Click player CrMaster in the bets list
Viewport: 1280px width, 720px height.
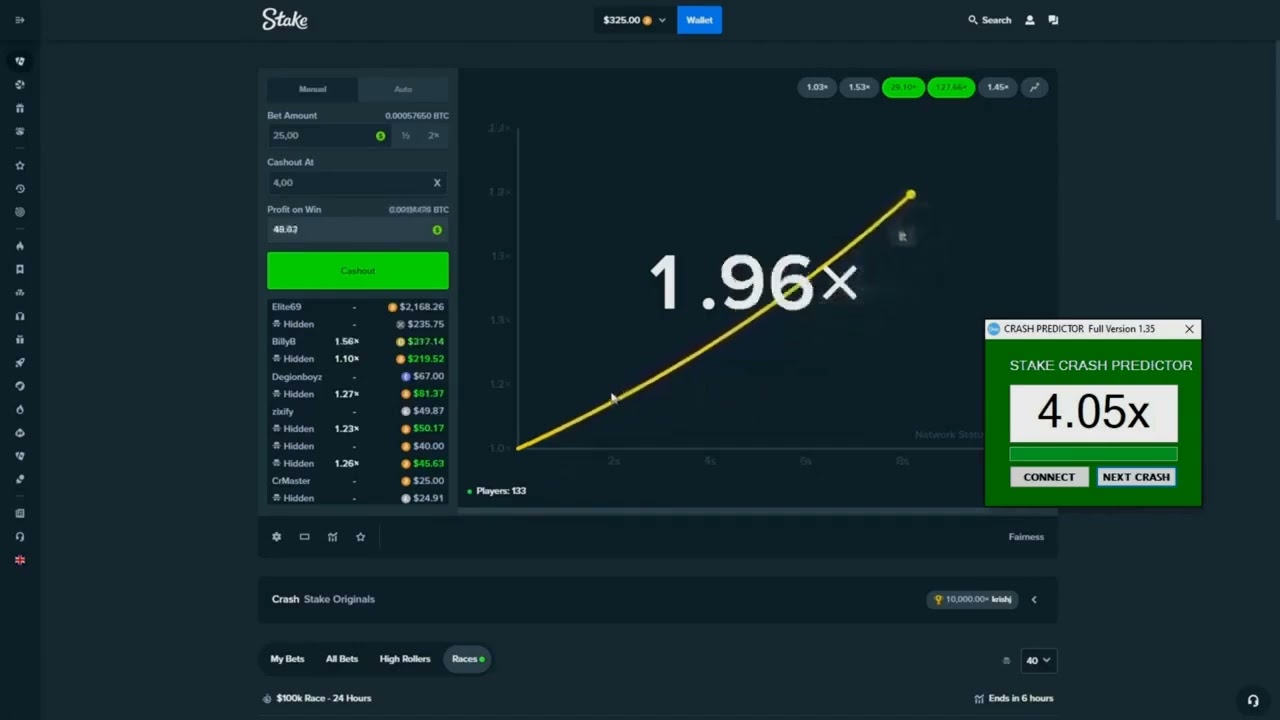coord(291,481)
